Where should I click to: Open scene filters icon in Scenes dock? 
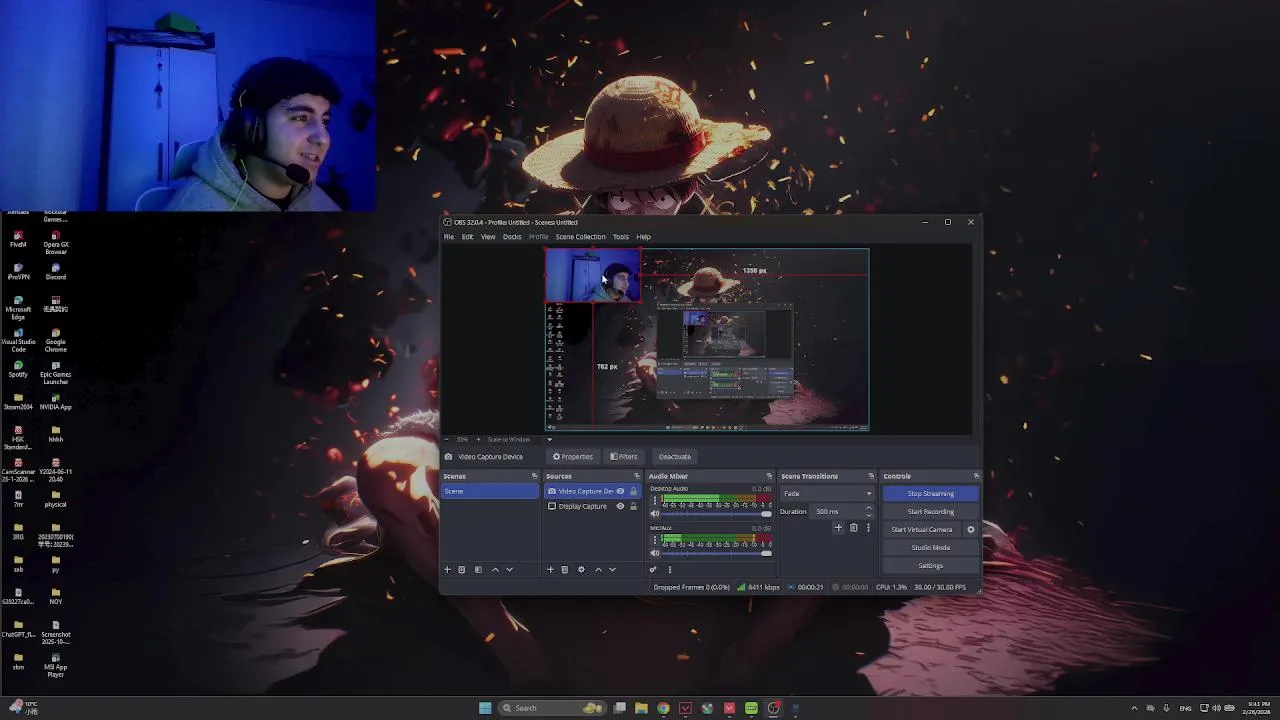(478, 569)
